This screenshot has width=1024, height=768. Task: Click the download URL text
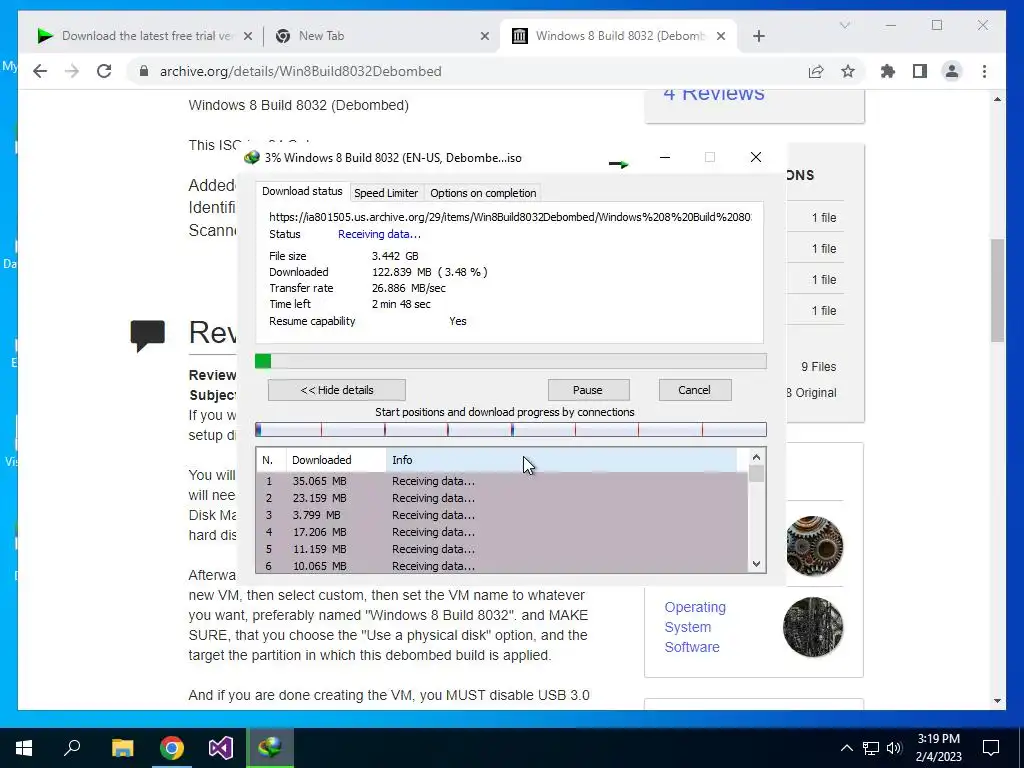(x=510, y=217)
